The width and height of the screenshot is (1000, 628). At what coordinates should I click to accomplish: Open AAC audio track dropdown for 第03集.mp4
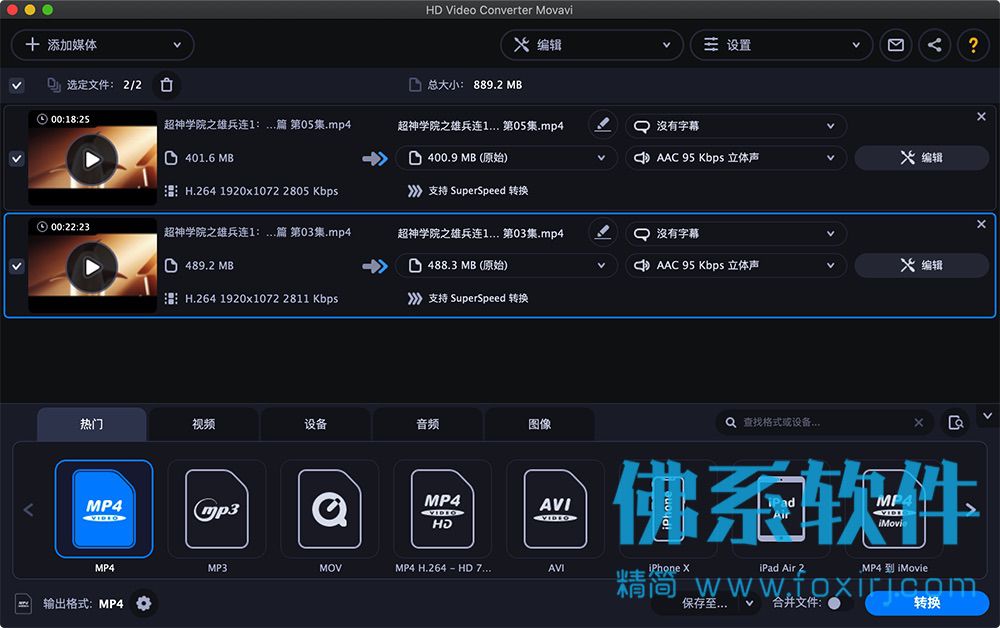(736, 266)
